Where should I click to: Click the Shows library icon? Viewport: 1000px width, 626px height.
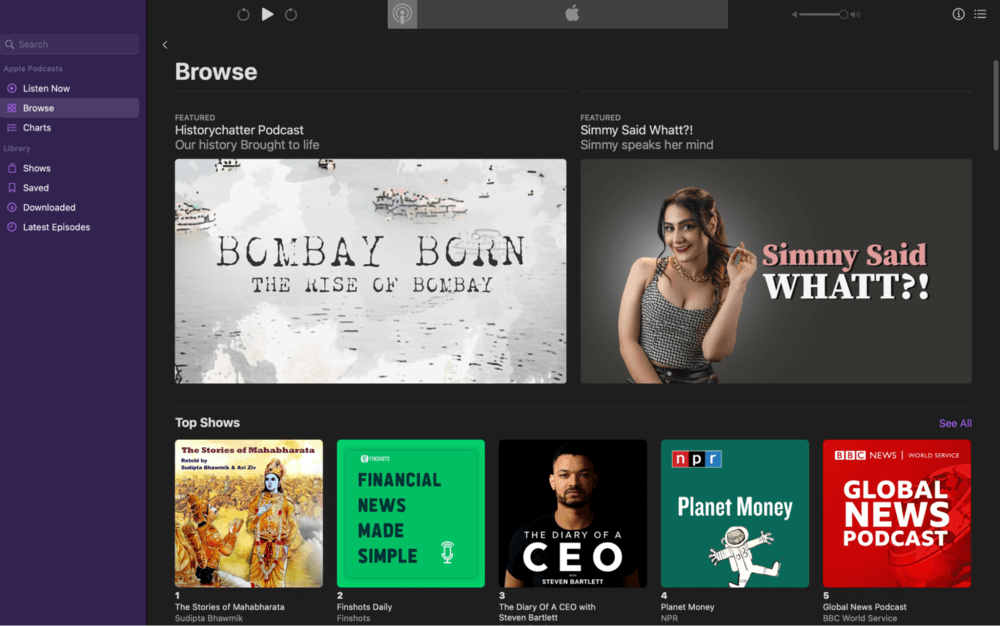tap(11, 168)
